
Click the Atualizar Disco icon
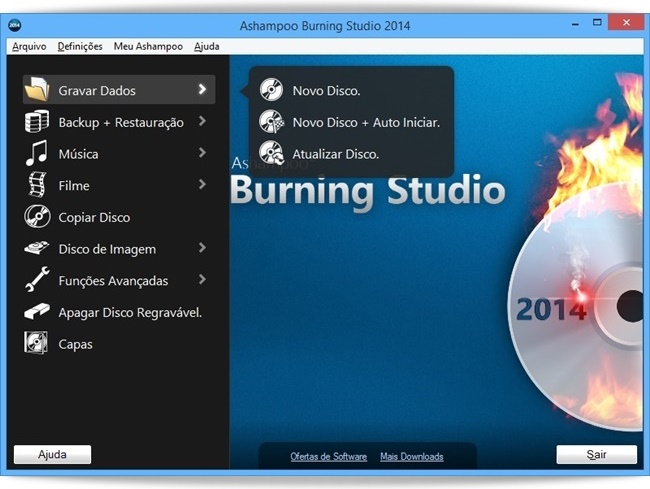point(272,153)
